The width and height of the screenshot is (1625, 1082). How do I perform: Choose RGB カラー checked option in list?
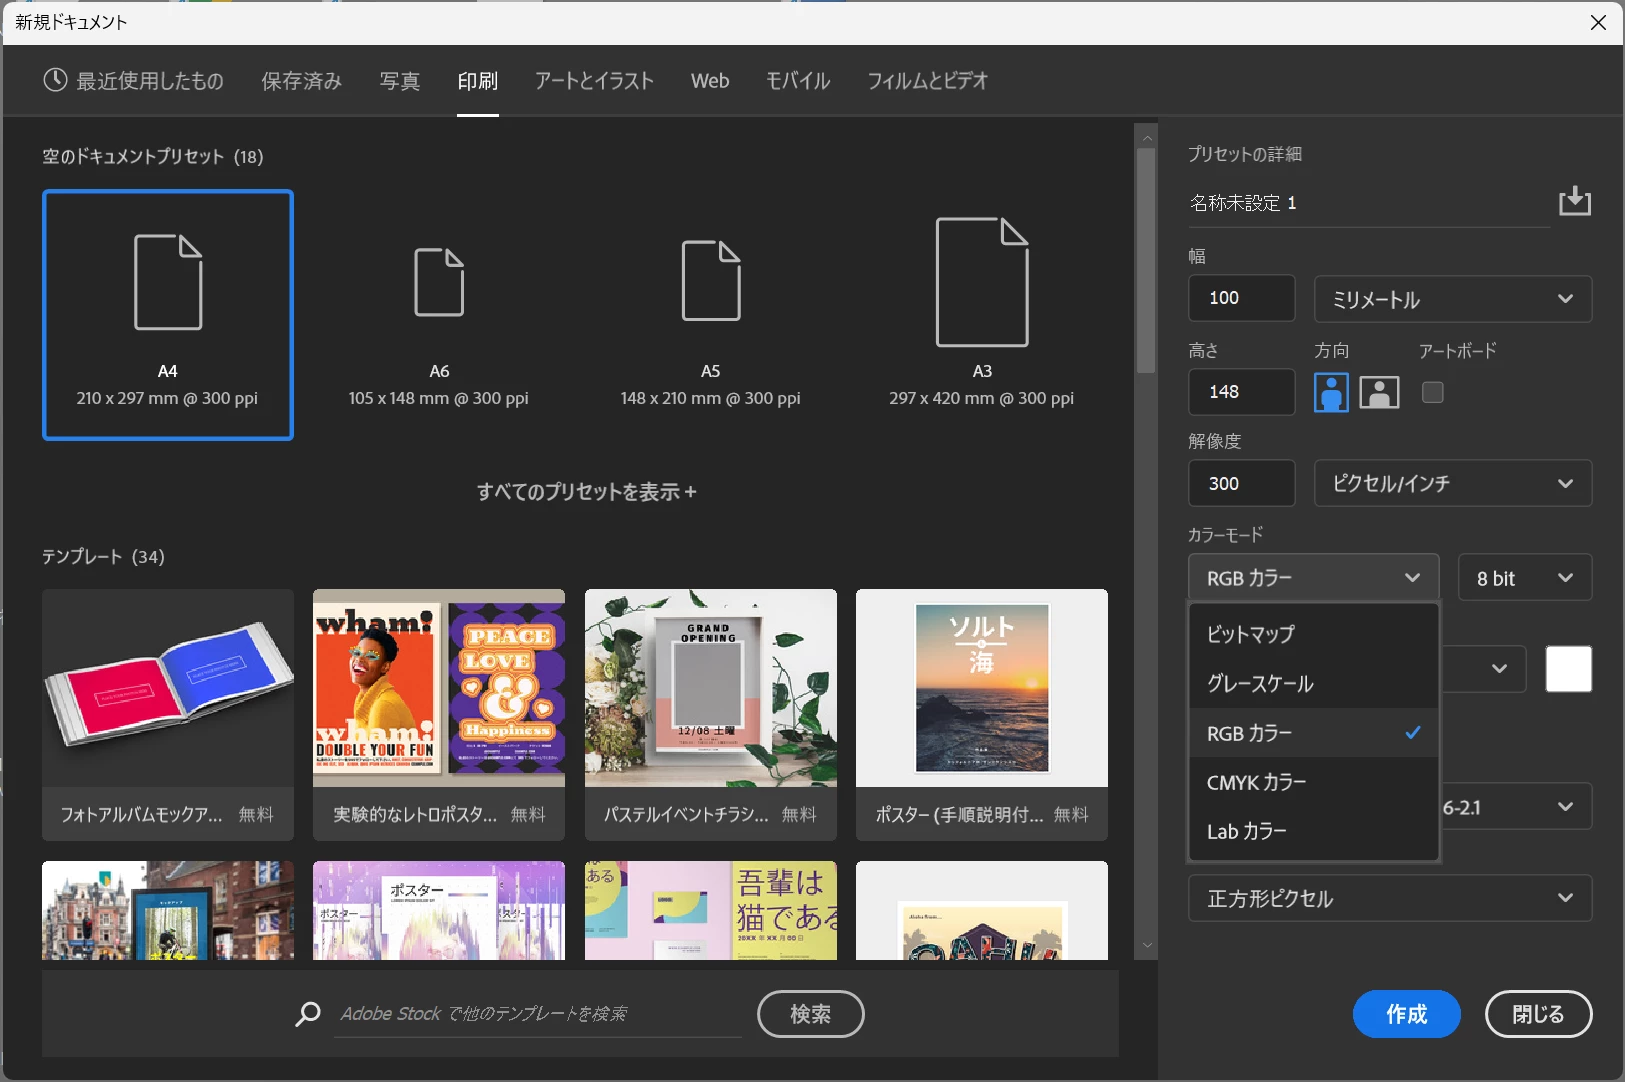click(x=1314, y=733)
